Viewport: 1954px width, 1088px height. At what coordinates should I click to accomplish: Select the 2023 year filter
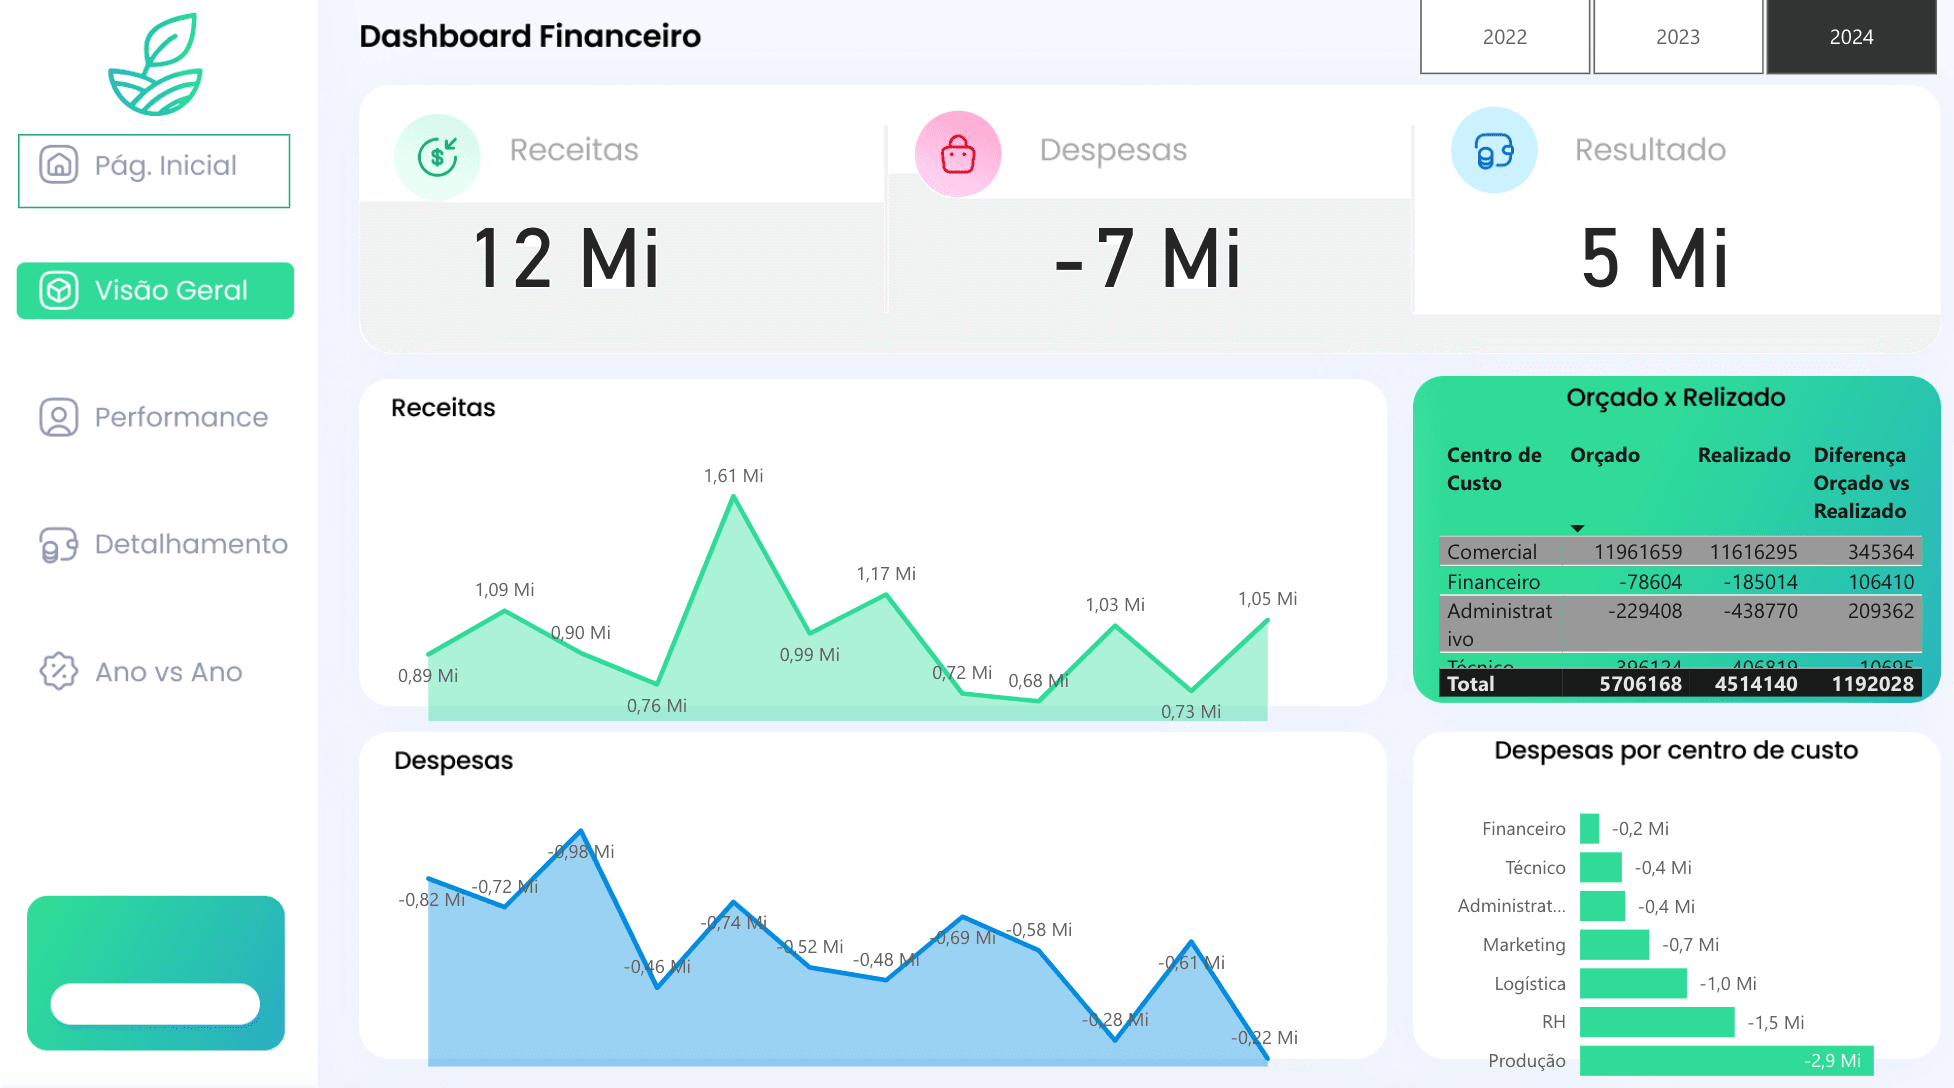click(1677, 37)
